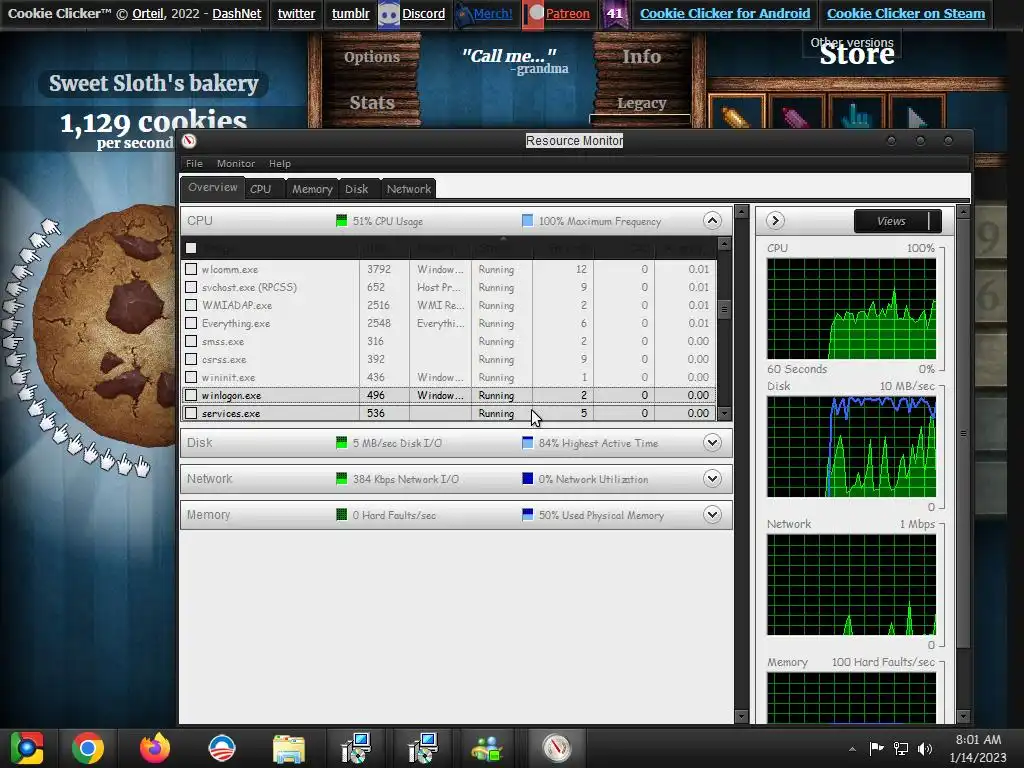Click the second network computers taskbar icon

tap(423, 748)
